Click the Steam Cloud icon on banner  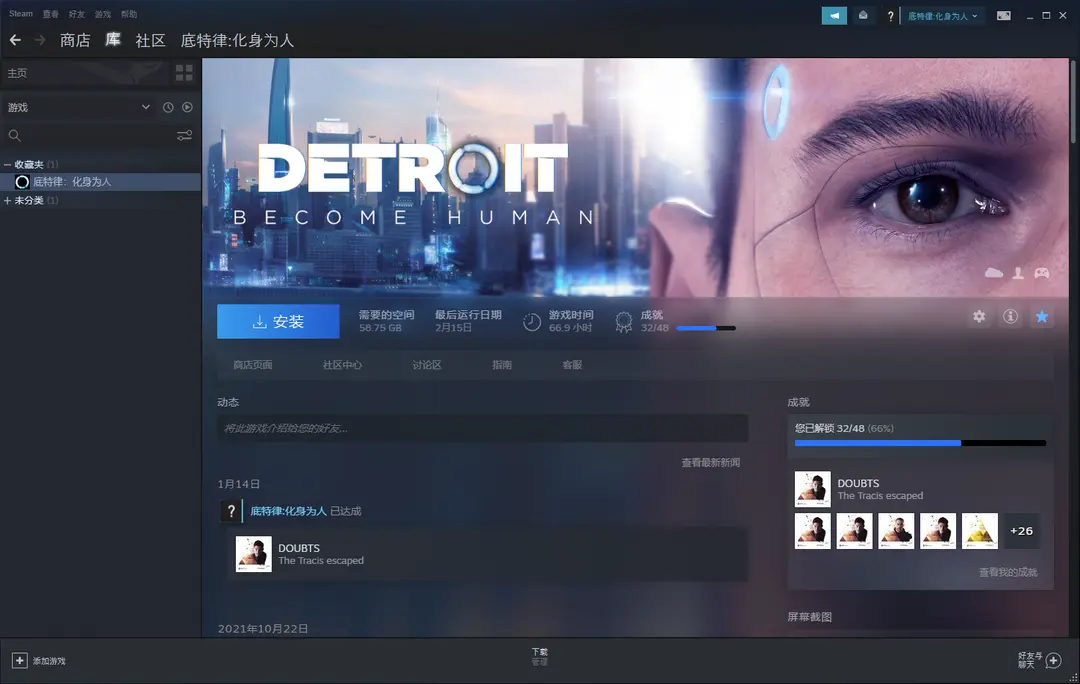coord(994,273)
